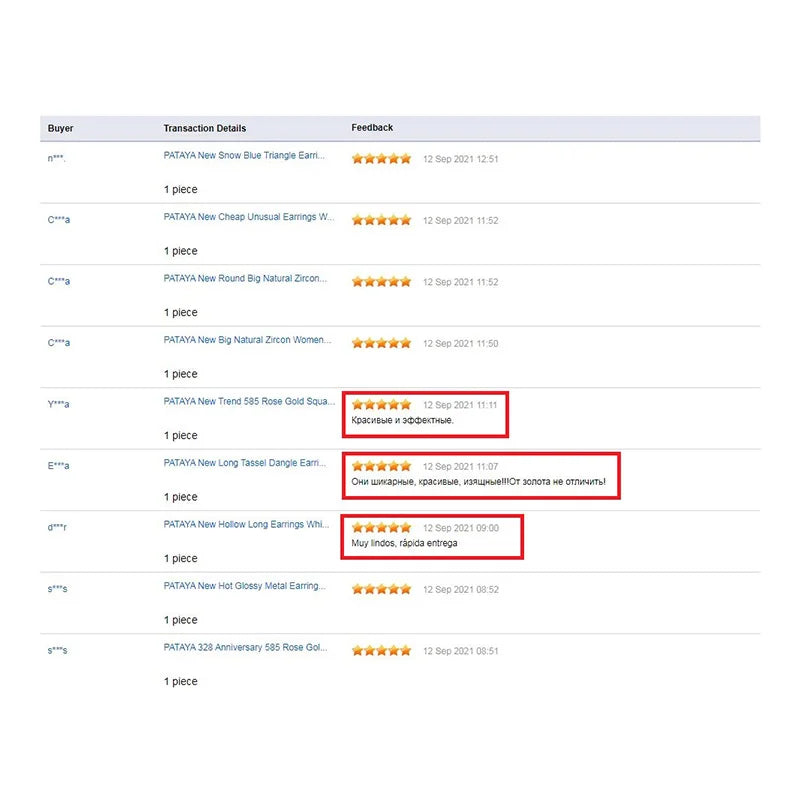Open PATAYA 328 Anniversary 585 Rose link
Viewport: 800px width, 800px height.
245,647
